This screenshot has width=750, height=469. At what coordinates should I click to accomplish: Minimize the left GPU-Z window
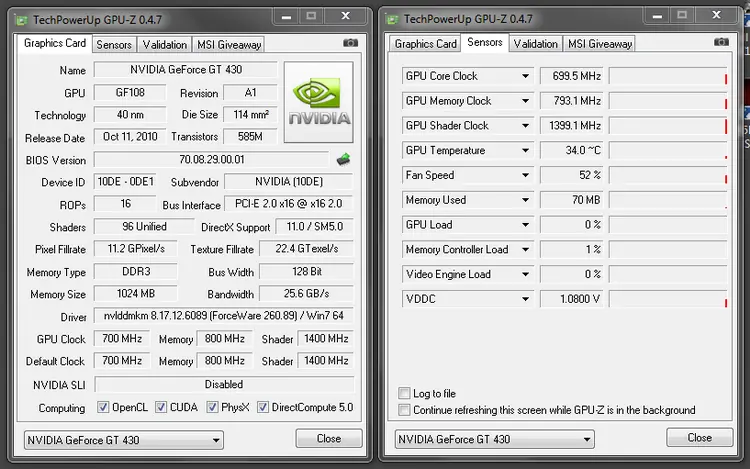287,17
